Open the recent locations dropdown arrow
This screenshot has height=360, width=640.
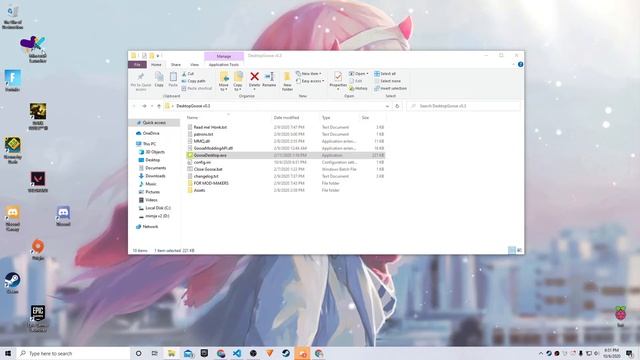point(152,106)
